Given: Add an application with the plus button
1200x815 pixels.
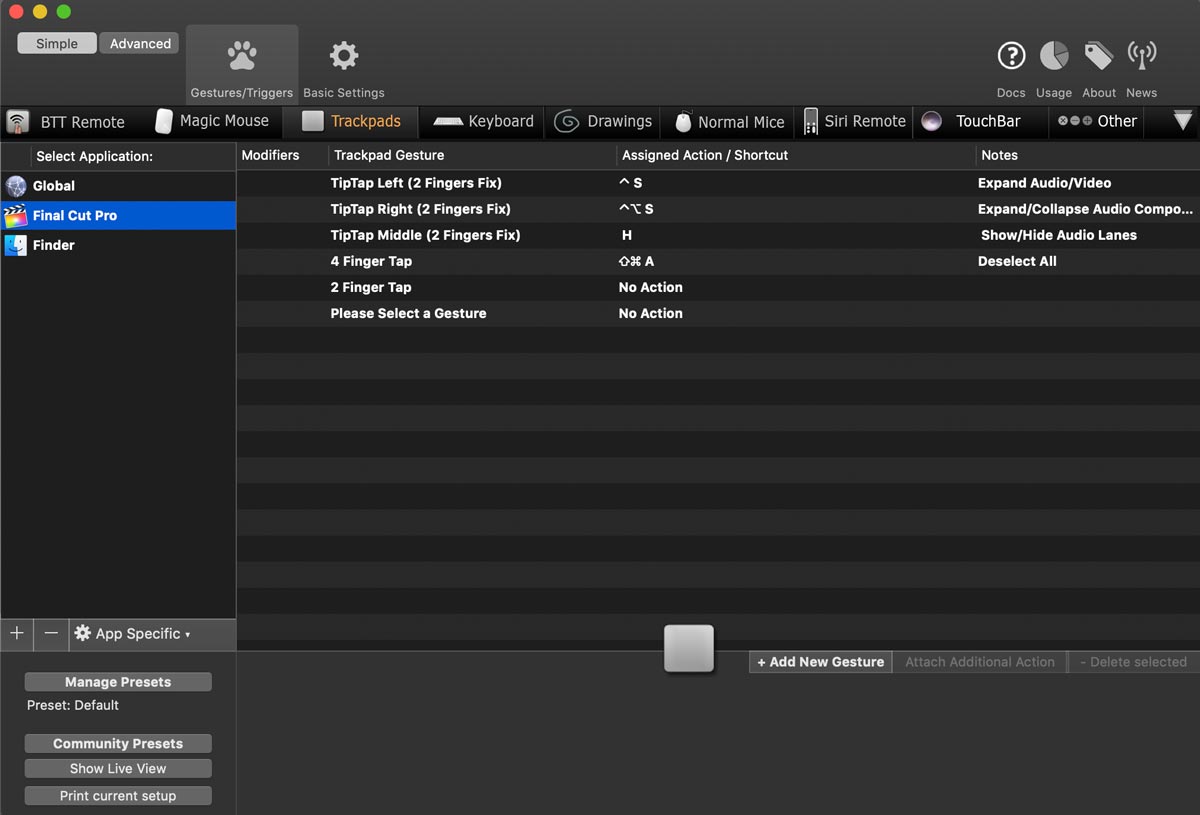Looking at the screenshot, I should tap(17, 633).
